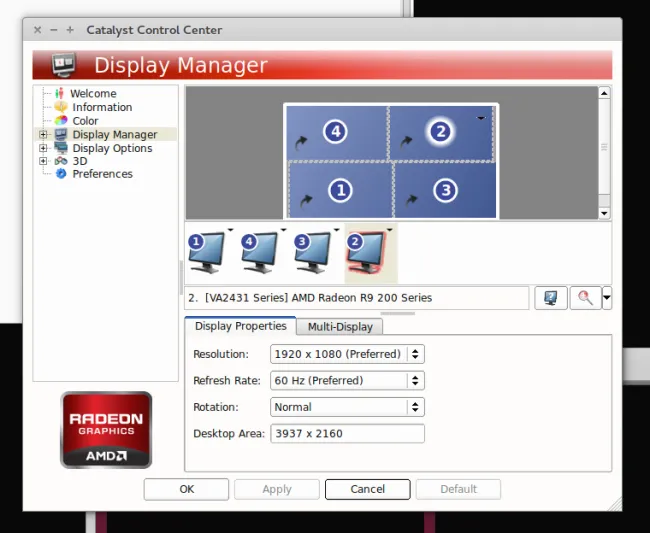Select the Information tree item
The height and width of the screenshot is (533, 650).
pyautogui.click(x=102, y=107)
